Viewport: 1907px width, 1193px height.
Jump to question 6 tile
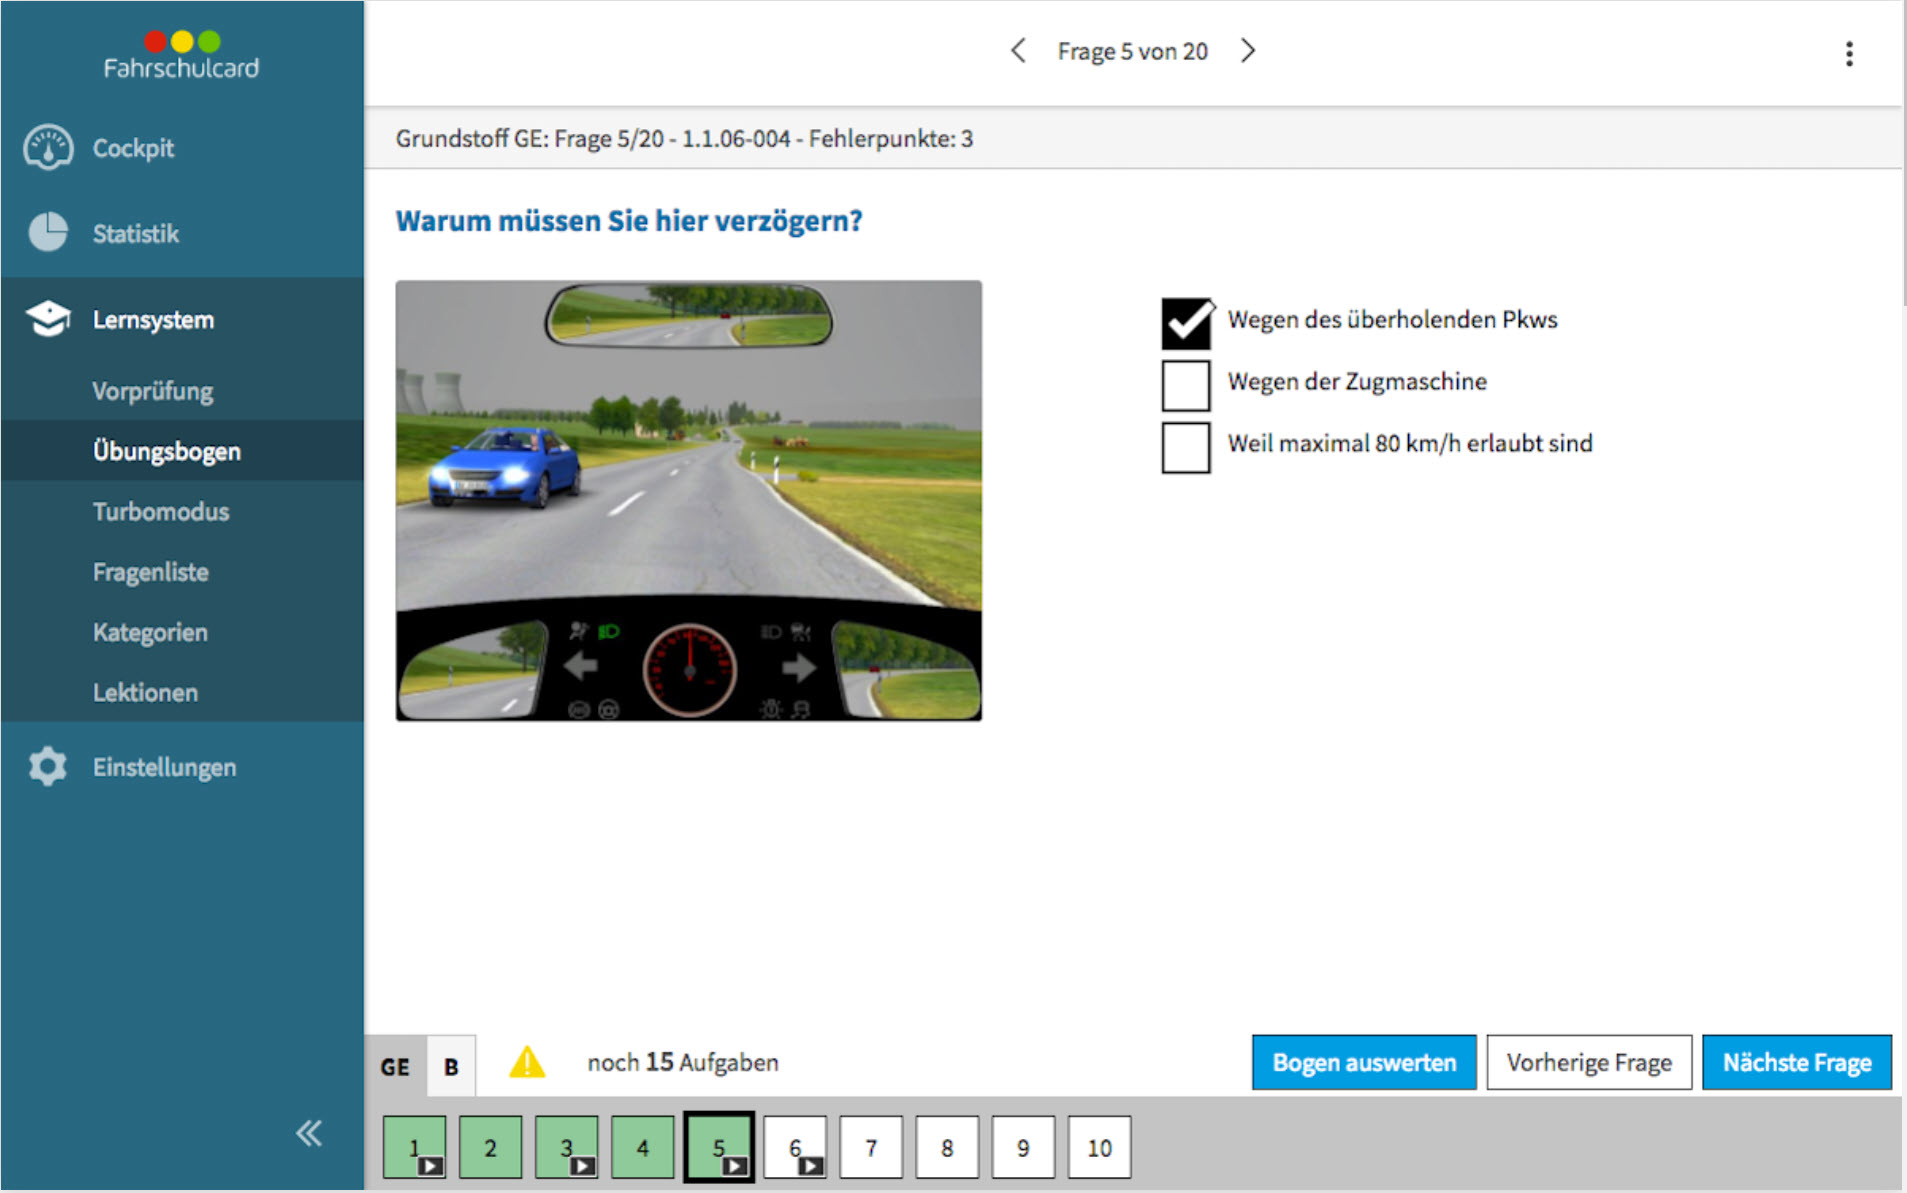795,1147
